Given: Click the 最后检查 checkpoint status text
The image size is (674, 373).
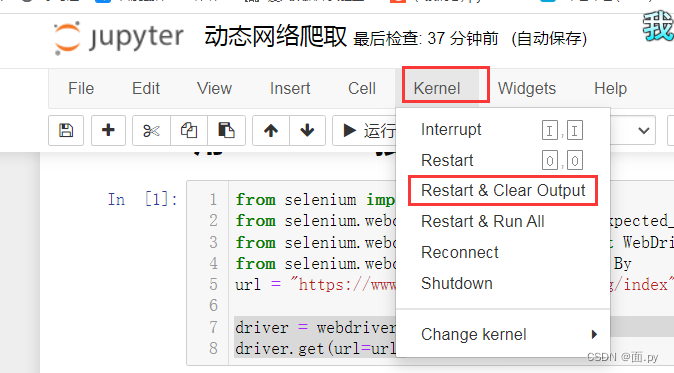Looking at the screenshot, I should [426, 39].
